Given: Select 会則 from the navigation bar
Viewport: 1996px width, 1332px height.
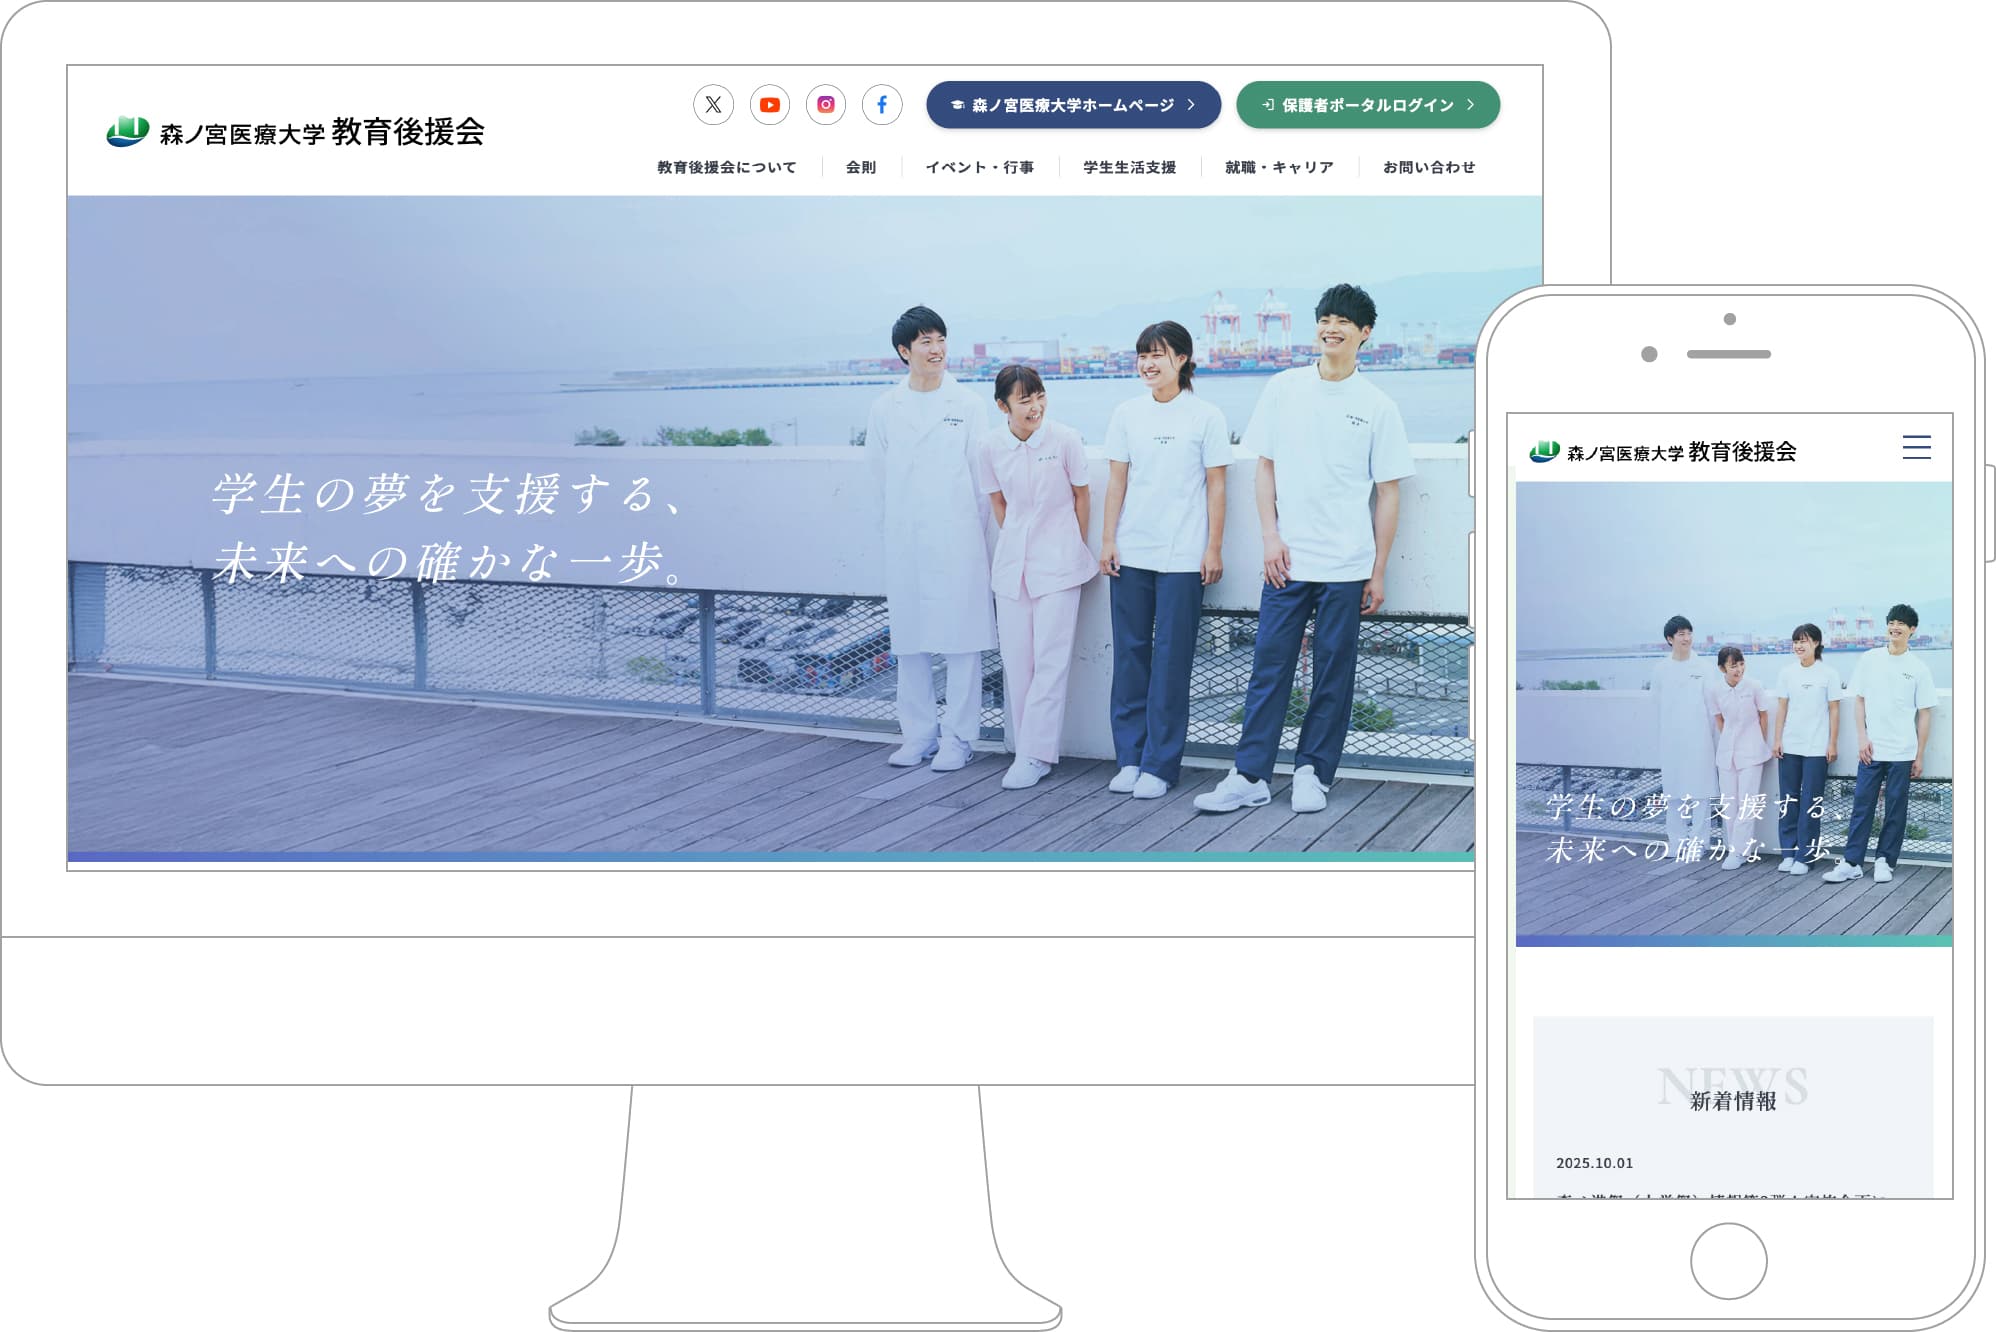Looking at the screenshot, I should tap(861, 167).
